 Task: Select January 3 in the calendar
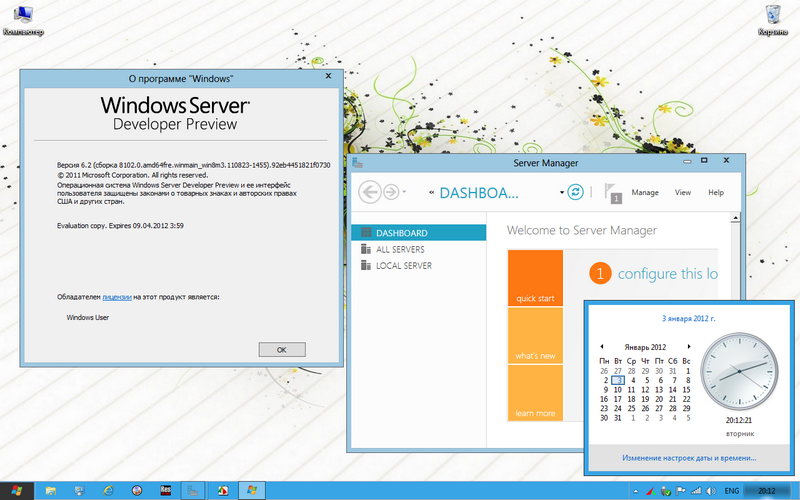[x=618, y=380]
